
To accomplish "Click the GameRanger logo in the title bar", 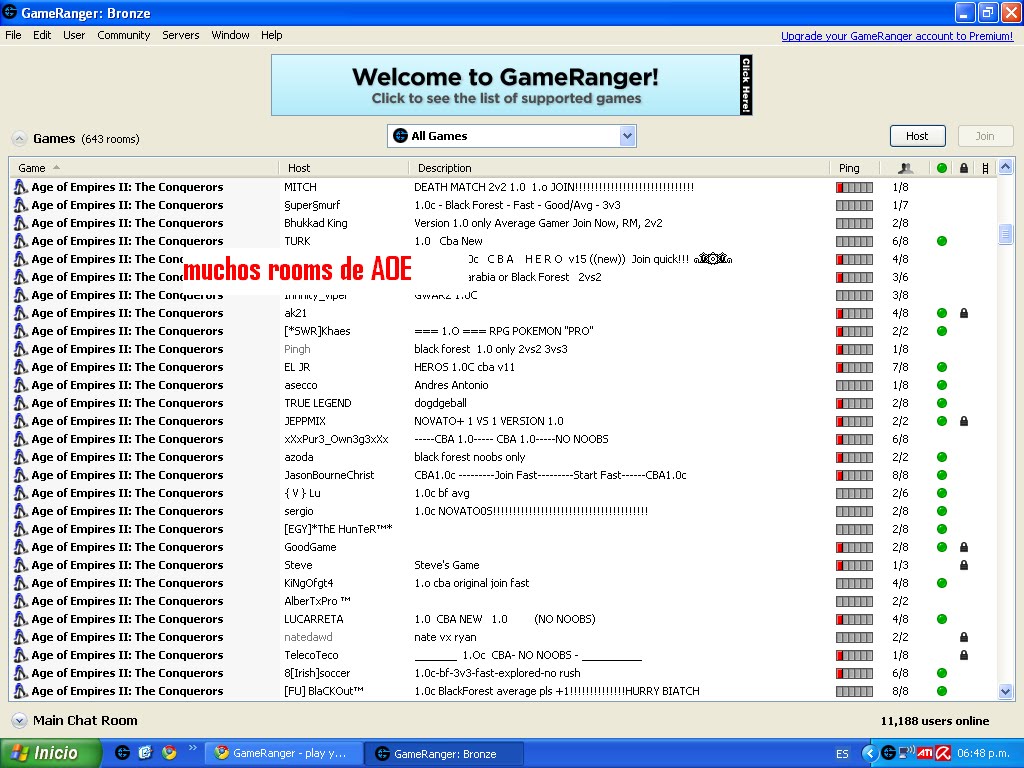I will 9,13.
